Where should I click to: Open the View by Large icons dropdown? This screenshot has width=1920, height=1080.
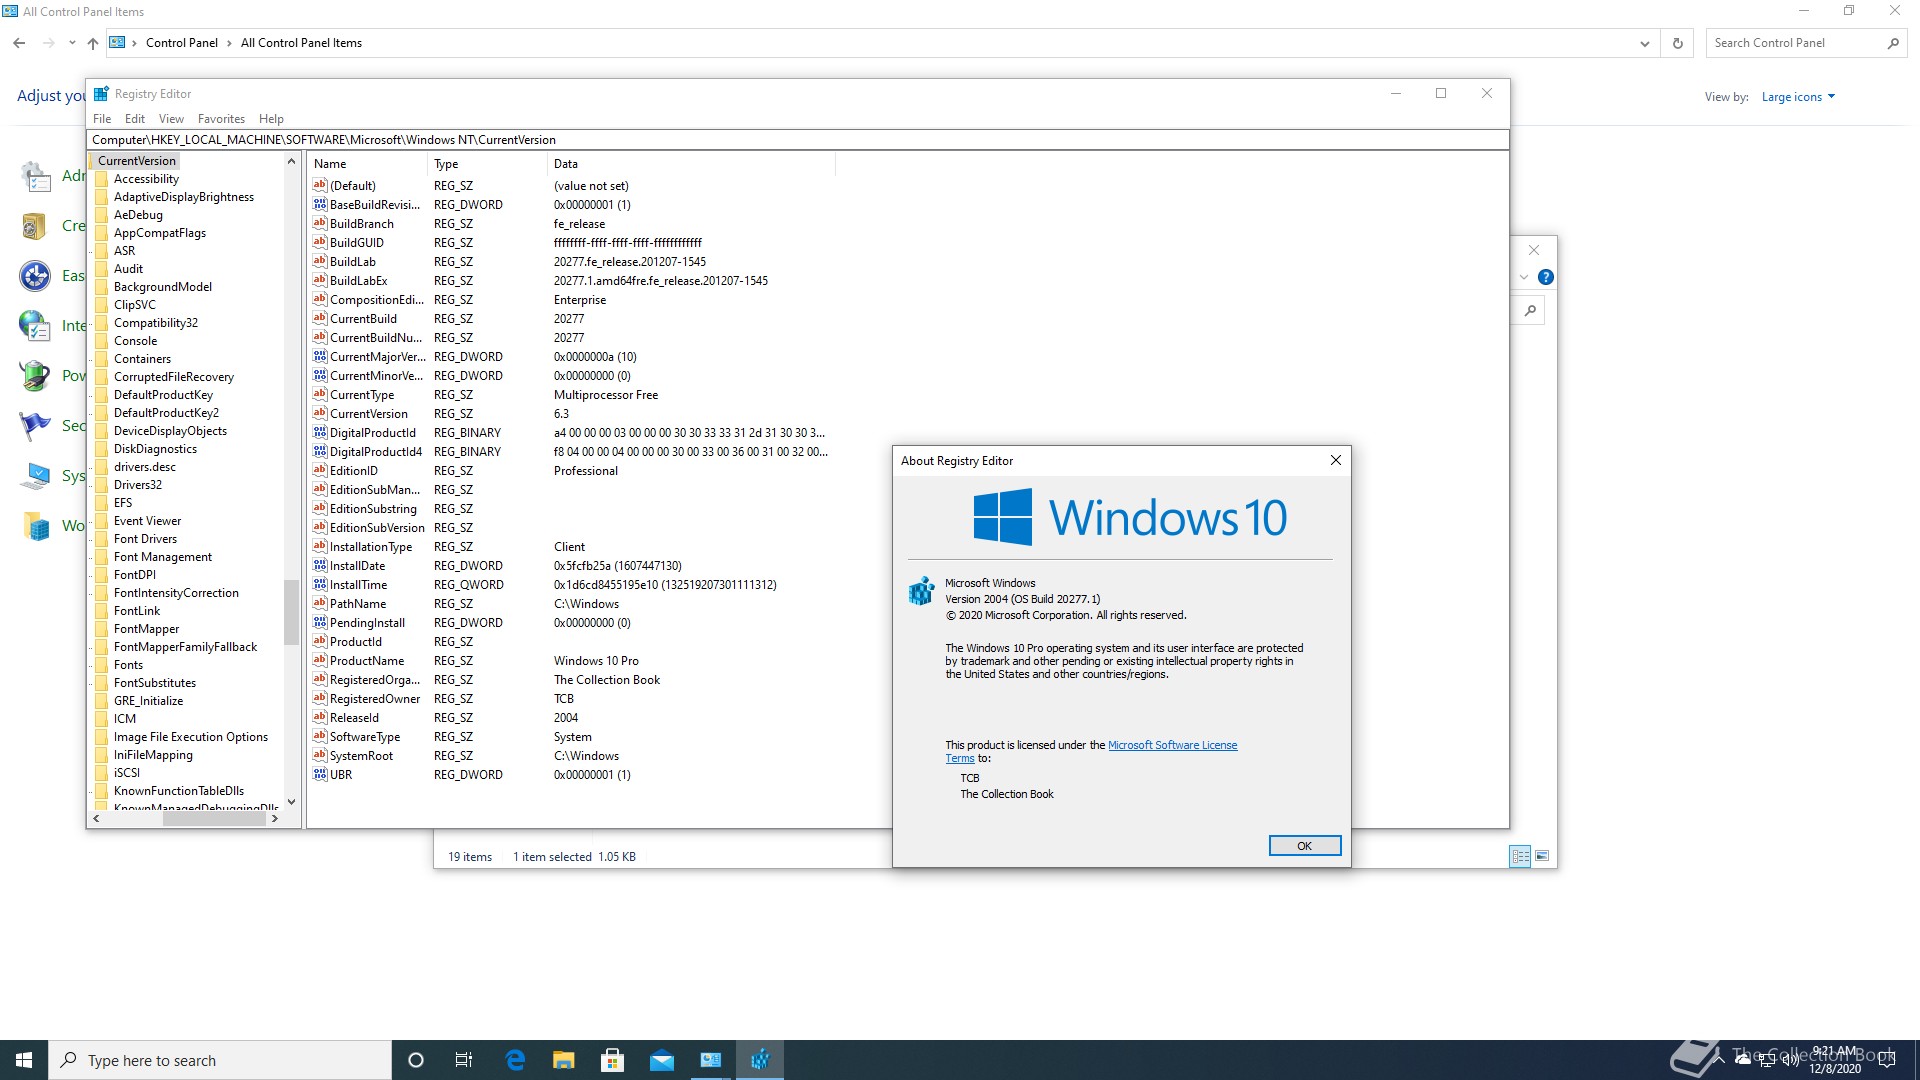pos(1798,97)
